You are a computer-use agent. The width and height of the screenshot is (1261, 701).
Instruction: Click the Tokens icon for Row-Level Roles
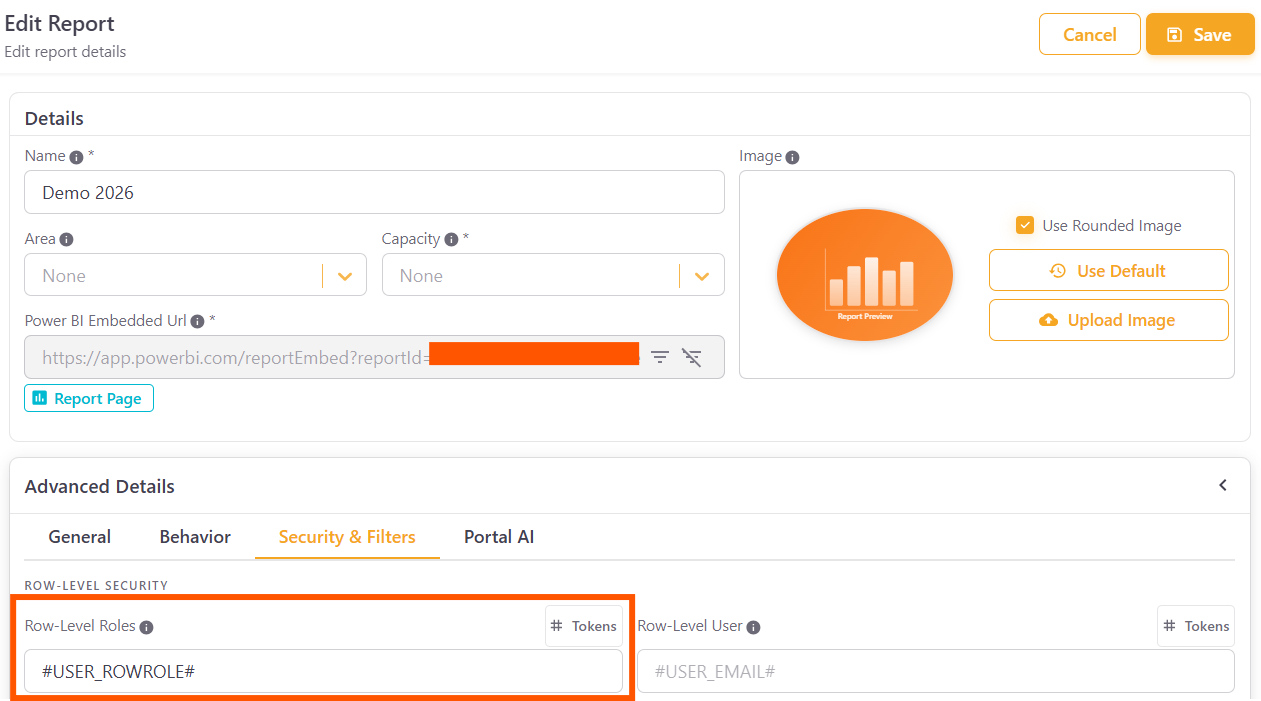coord(583,625)
